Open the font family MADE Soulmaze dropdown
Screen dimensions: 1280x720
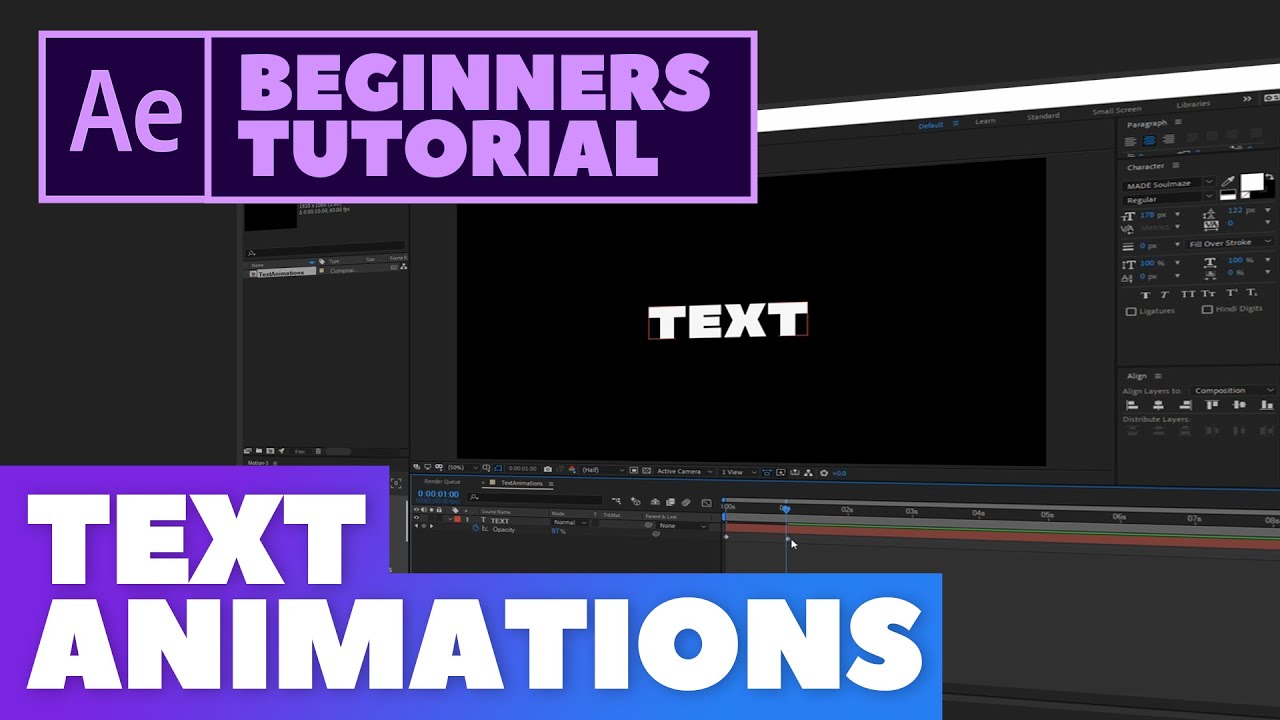[1169, 184]
